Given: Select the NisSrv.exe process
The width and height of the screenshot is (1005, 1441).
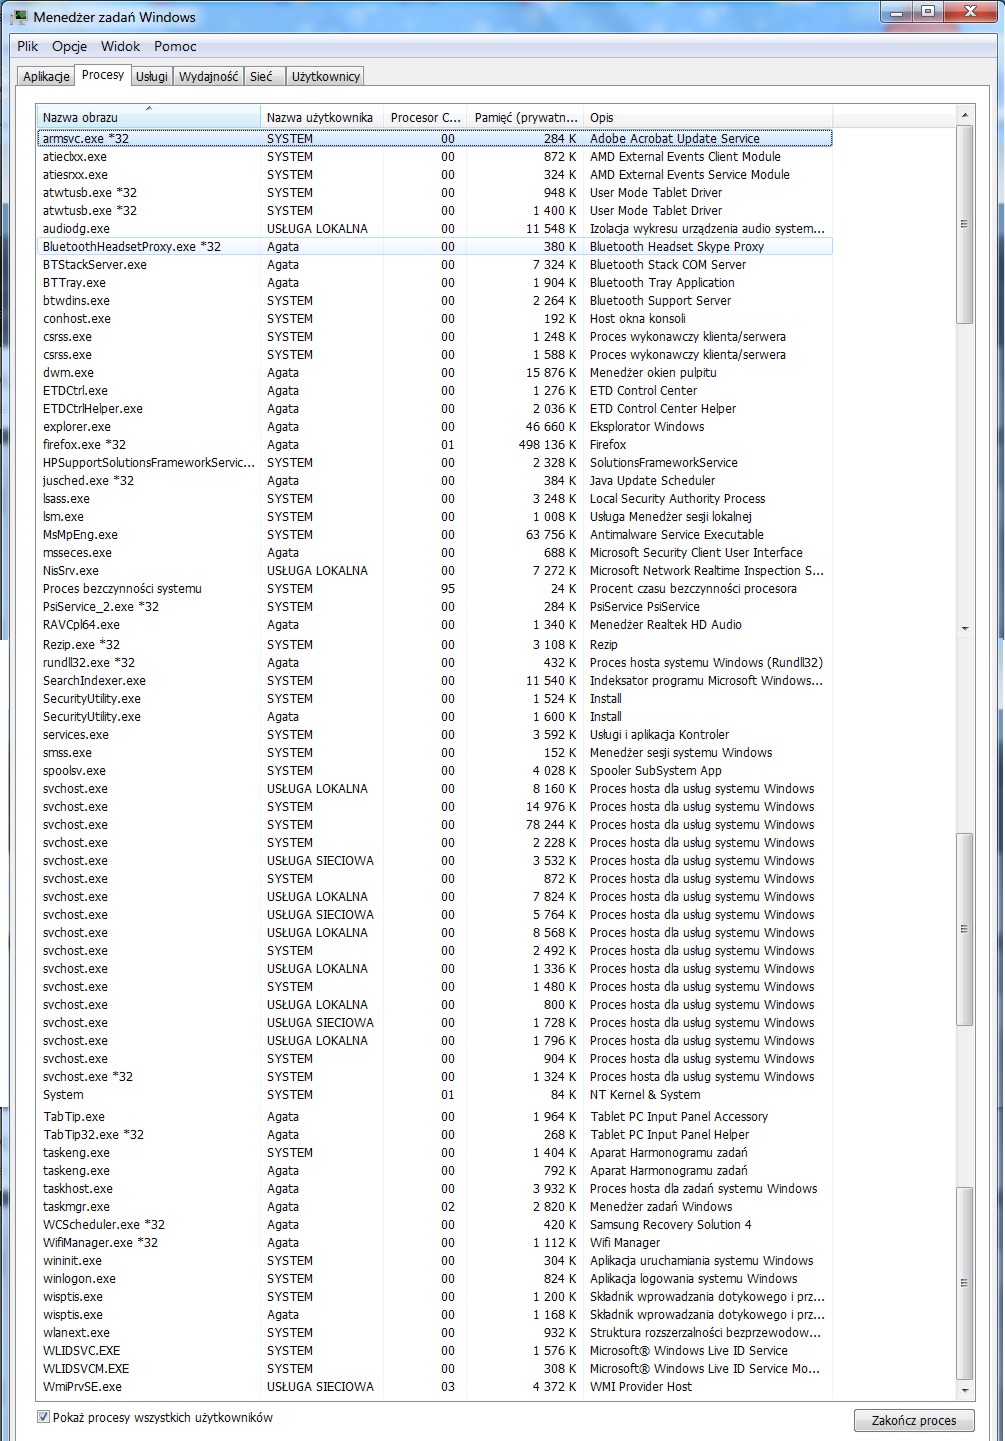Looking at the screenshot, I should (434, 571).
